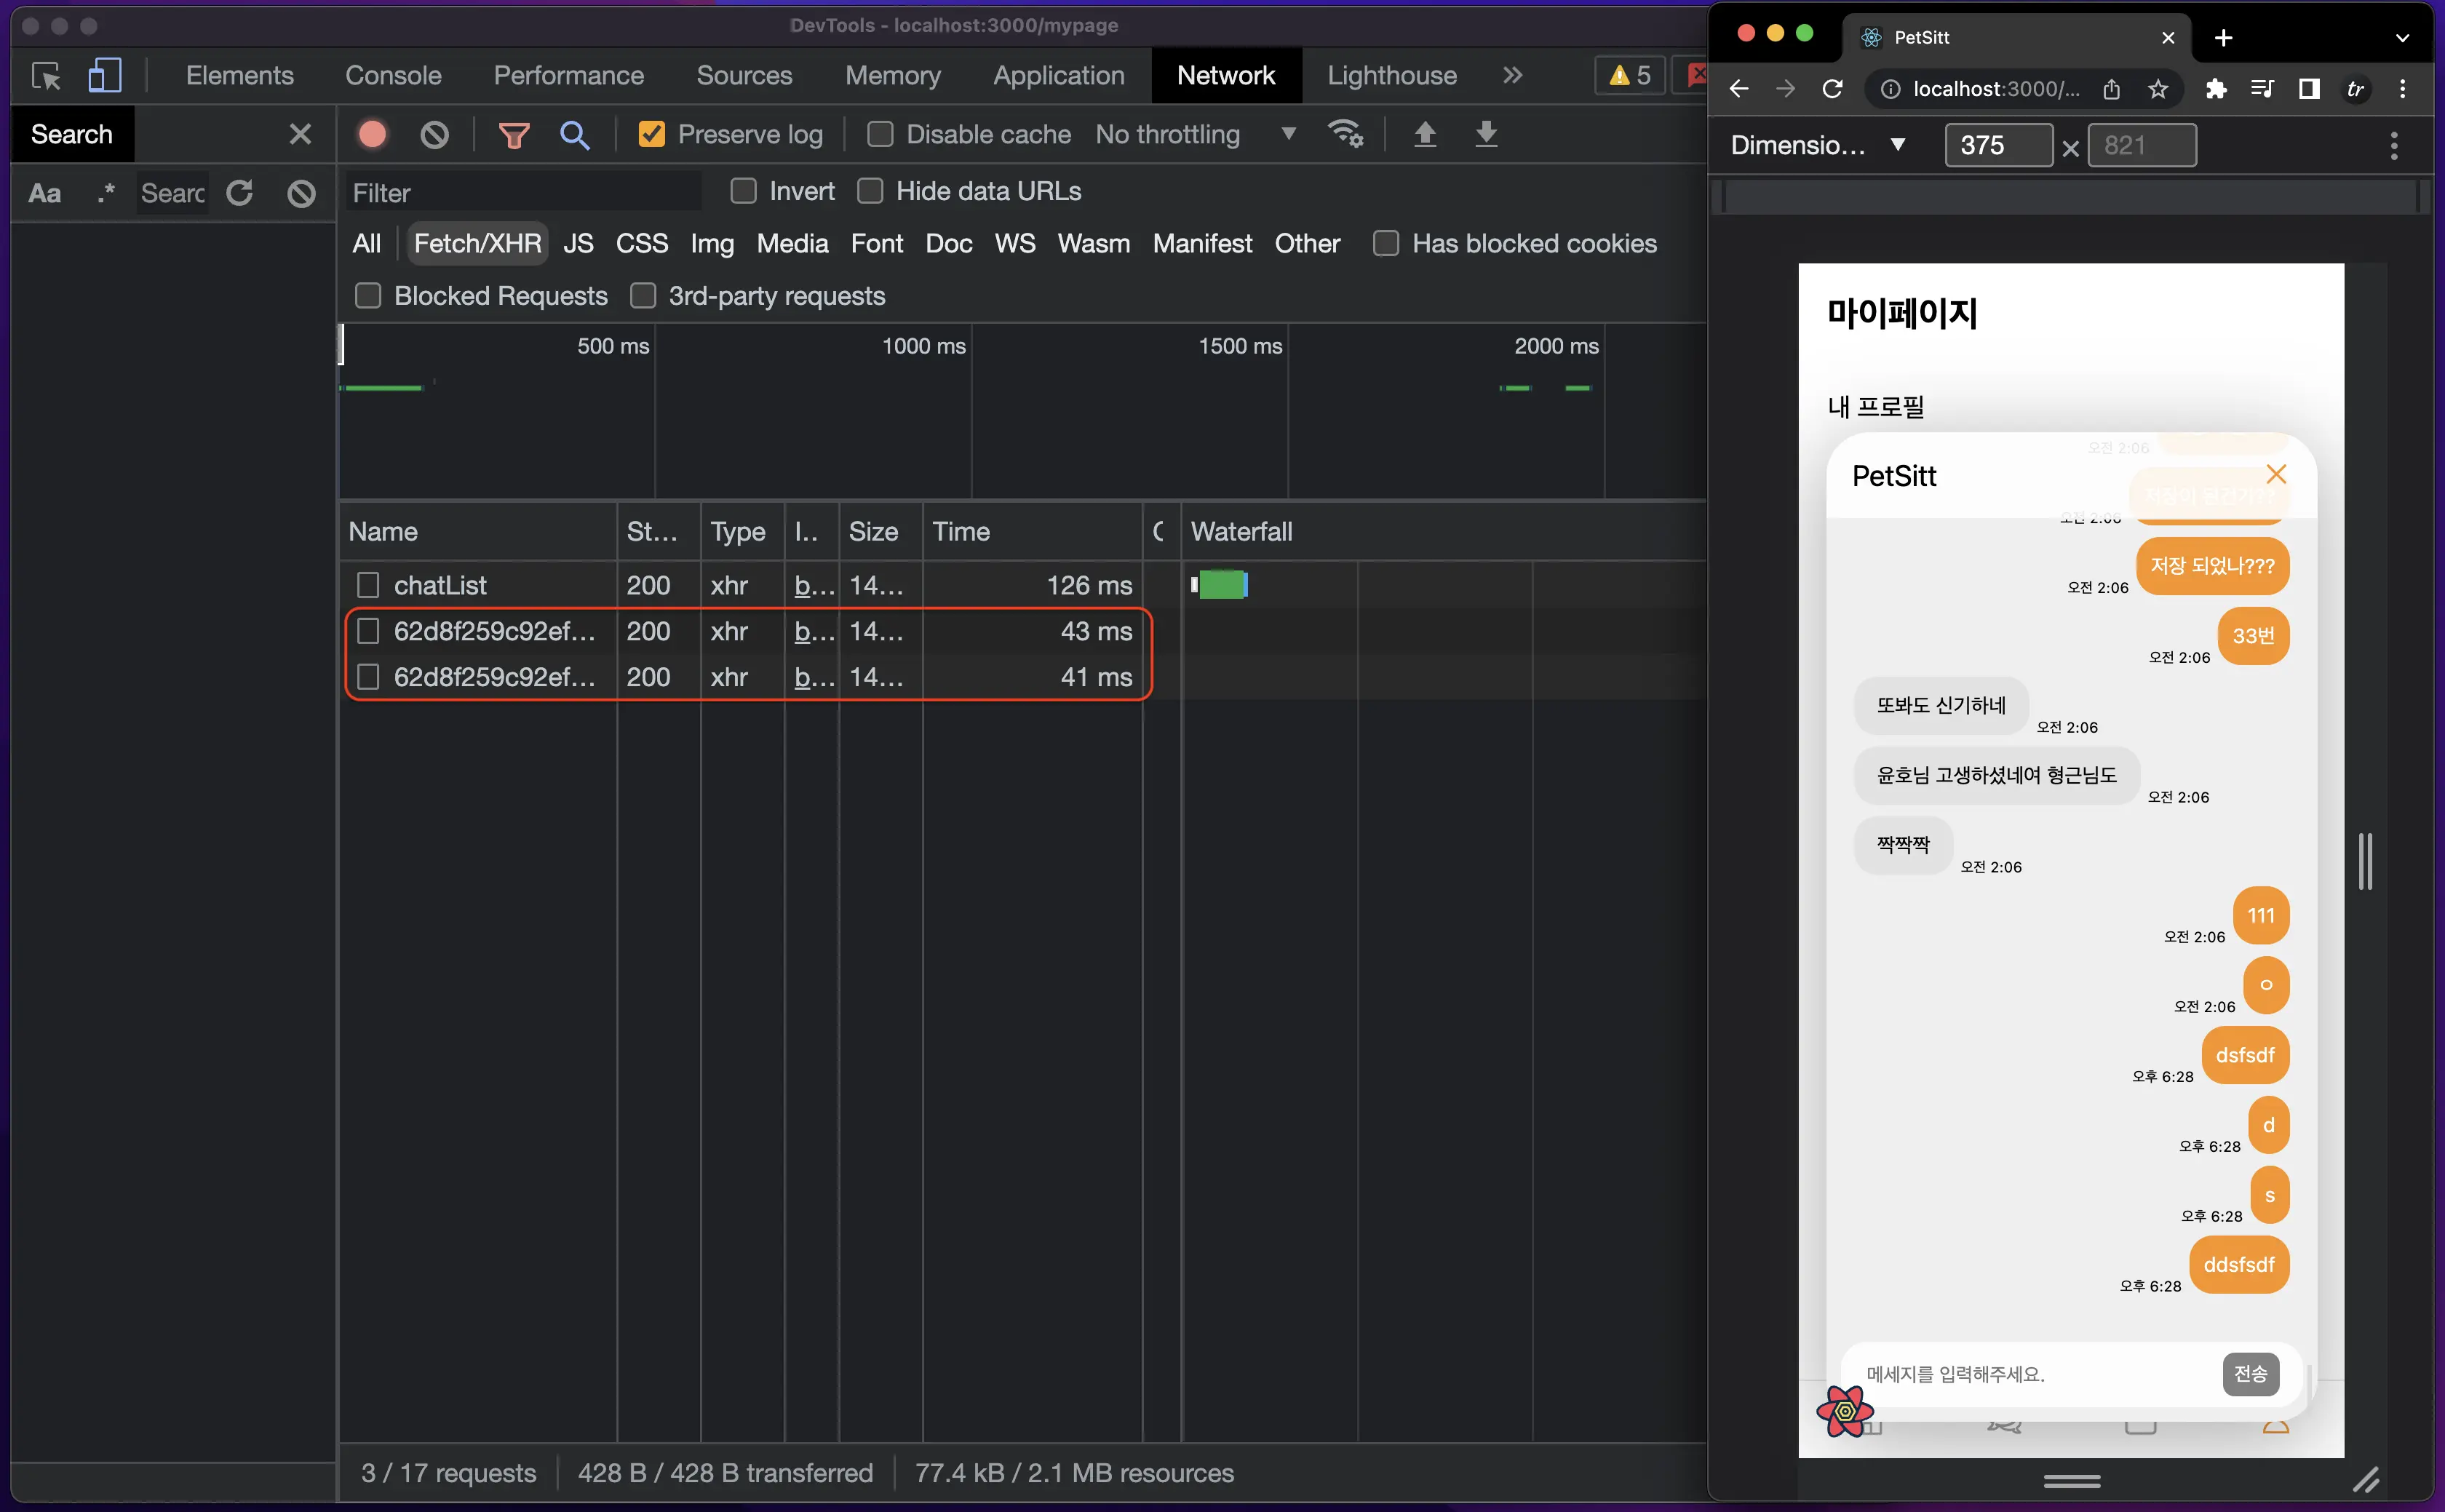The height and width of the screenshot is (1512, 2445).
Task: Select the inspect element cursor icon
Action: coord(46,76)
